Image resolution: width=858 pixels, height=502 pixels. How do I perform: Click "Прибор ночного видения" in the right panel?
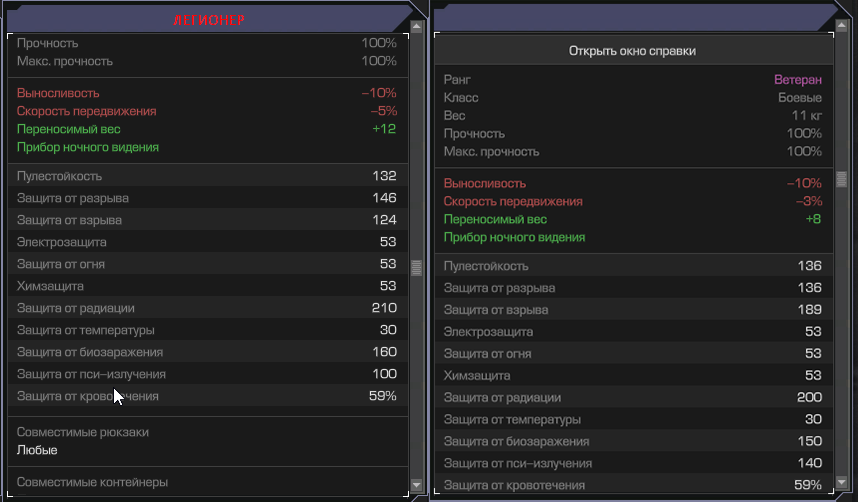tap(515, 238)
